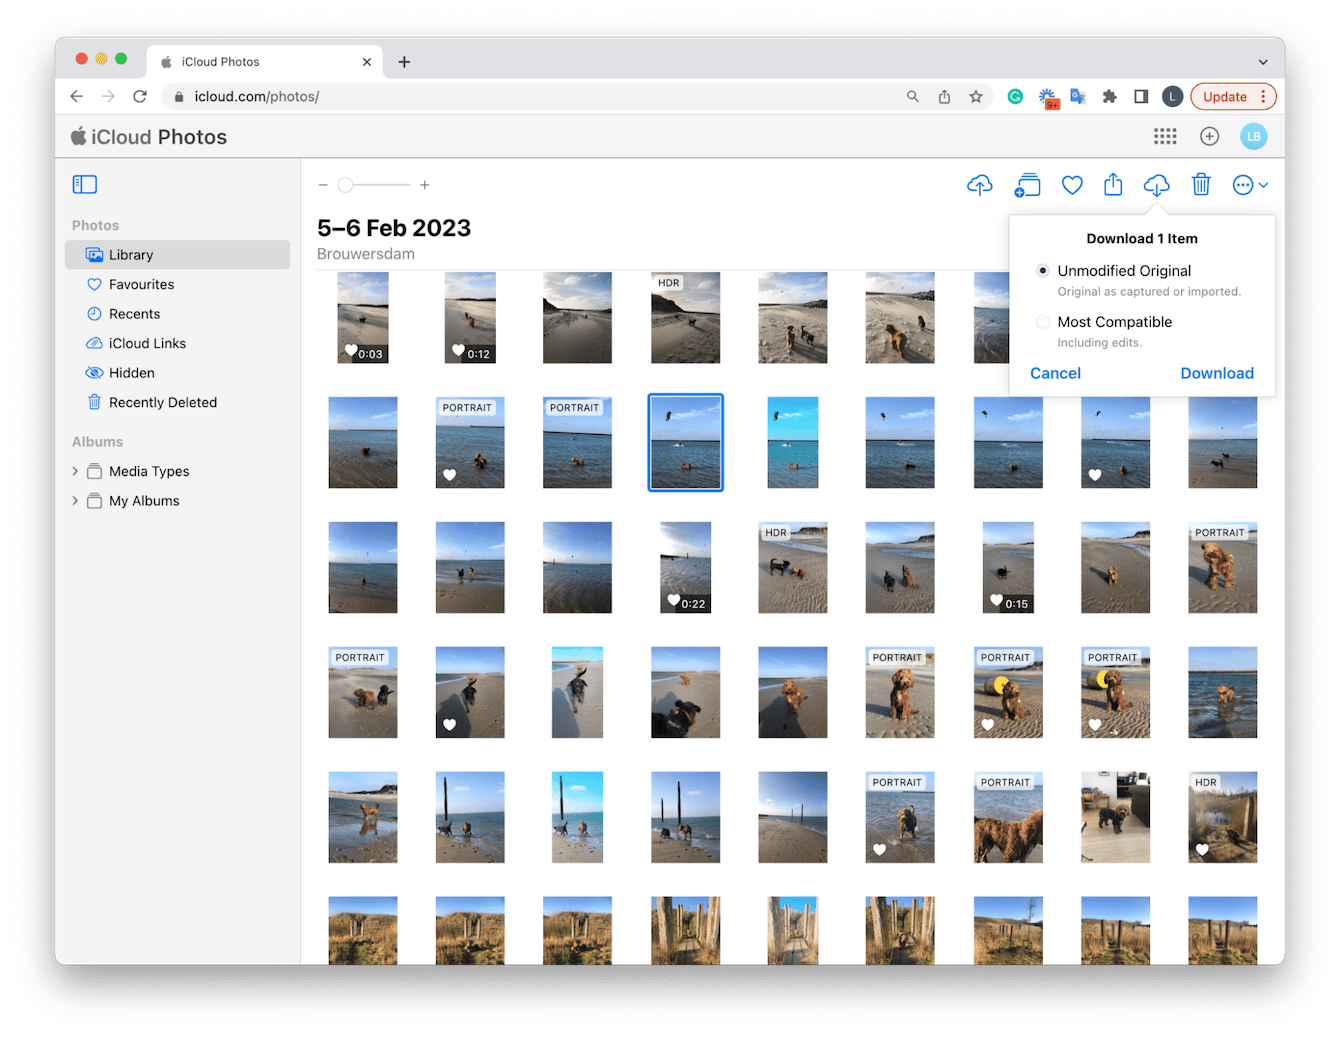Open the iCloud apps grid launcher
The height and width of the screenshot is (1038, 1340).
1165,136
